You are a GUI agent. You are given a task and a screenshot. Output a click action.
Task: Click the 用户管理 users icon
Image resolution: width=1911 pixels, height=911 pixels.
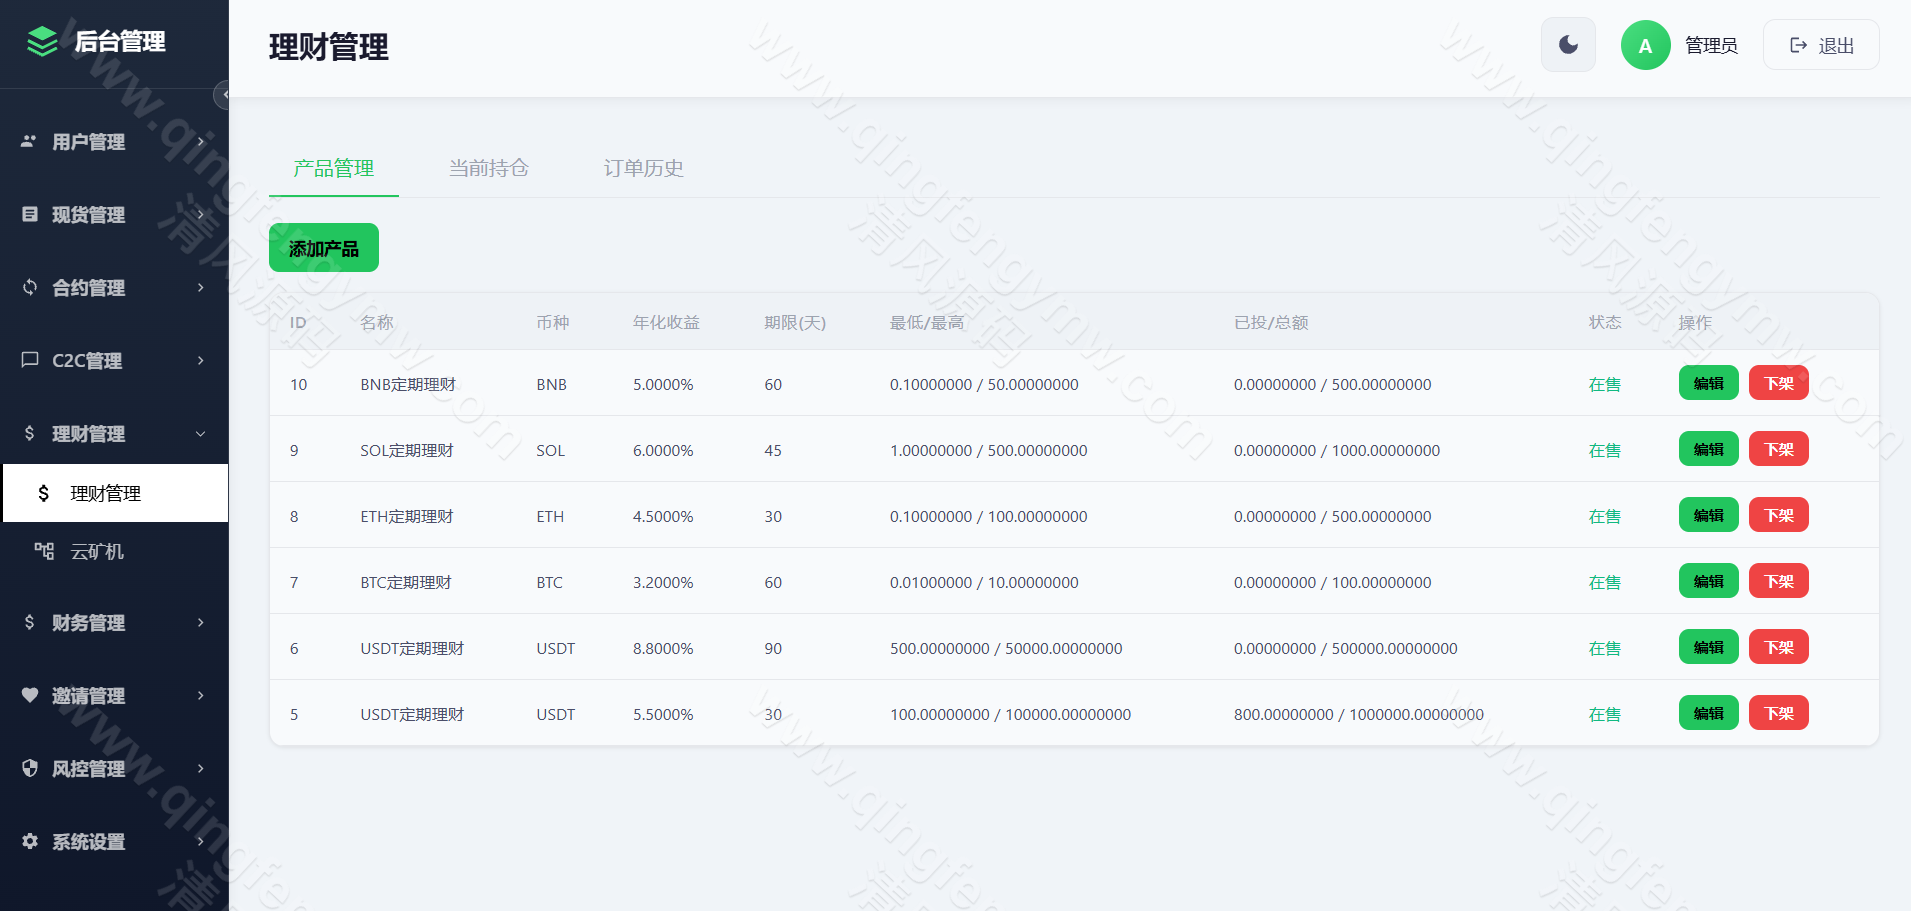click(29, 142)
